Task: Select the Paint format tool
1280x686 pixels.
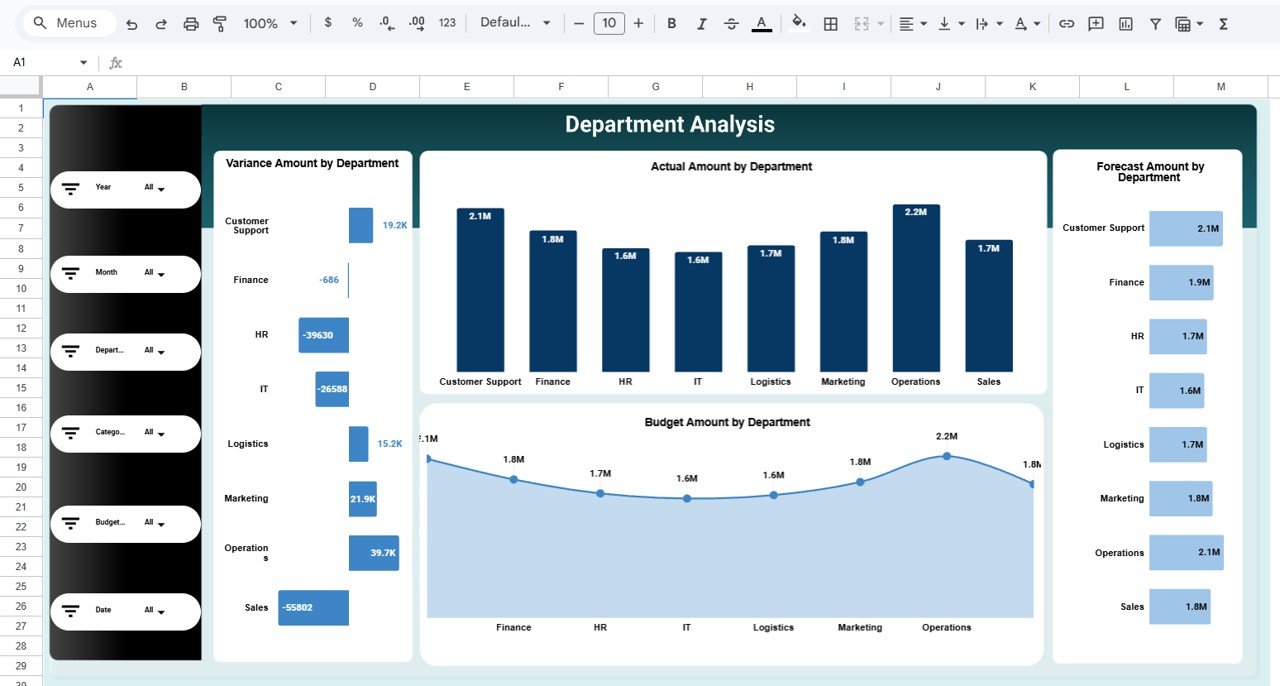Action: [x=219, y=22]
